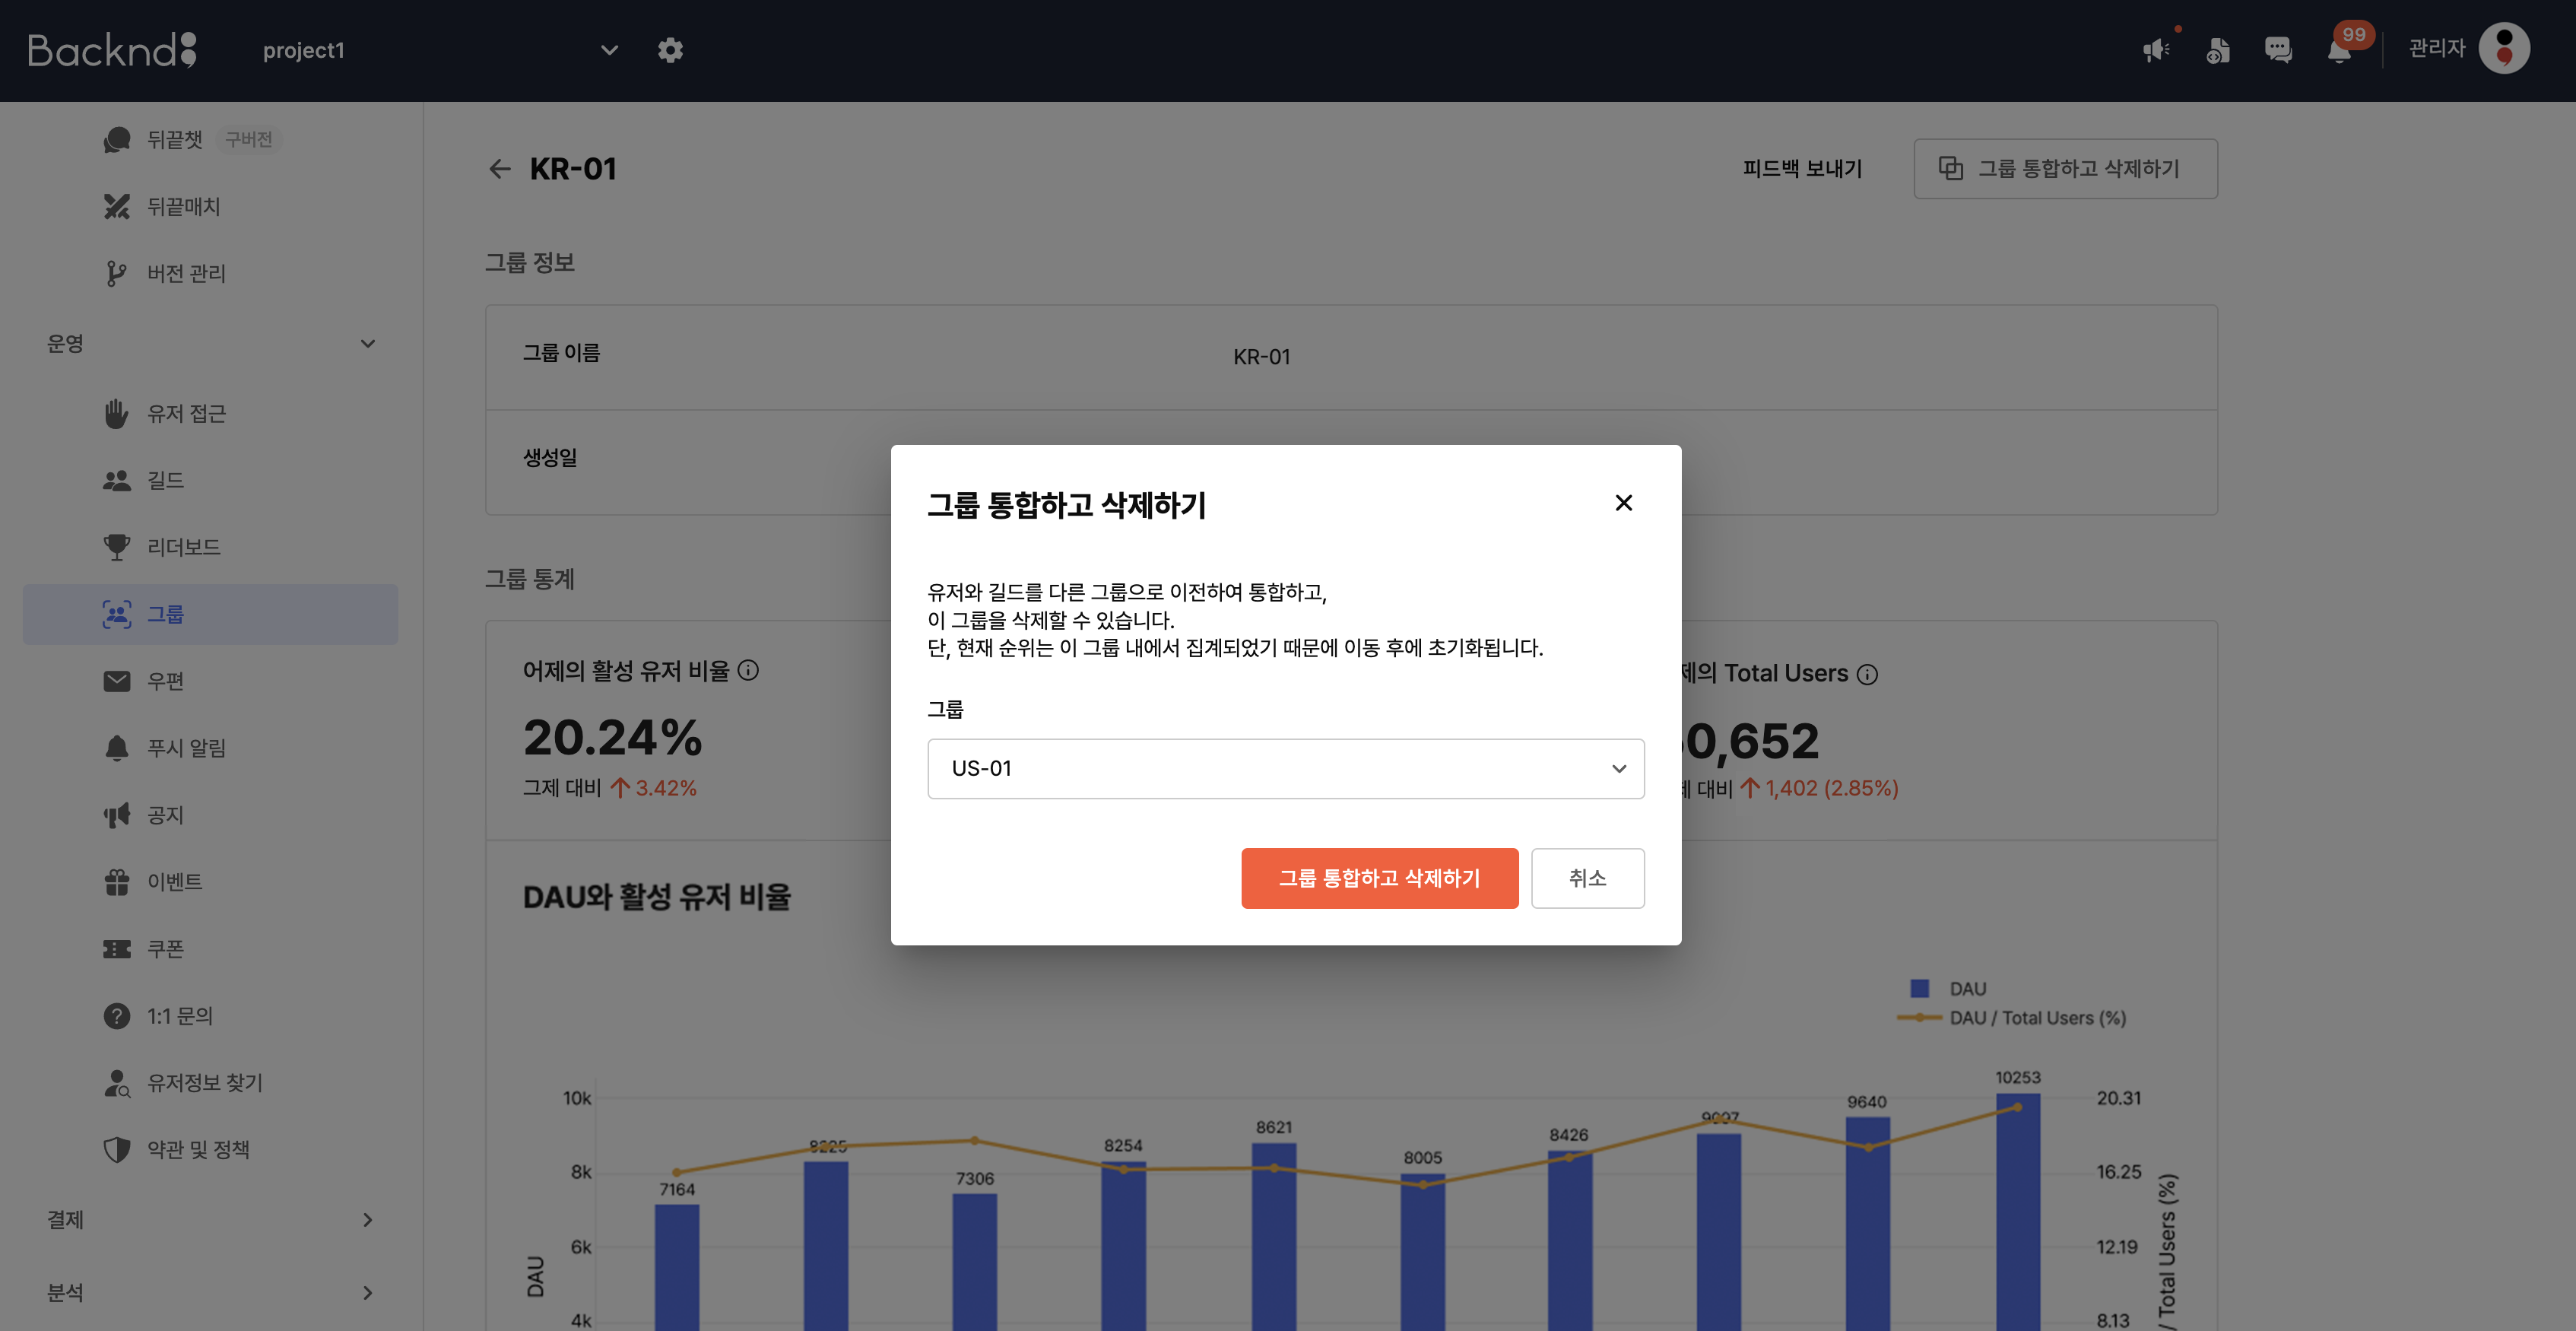Click the 뒤끝매치 crossed swords icon
2576x1331 pixels.
(117, 206)
